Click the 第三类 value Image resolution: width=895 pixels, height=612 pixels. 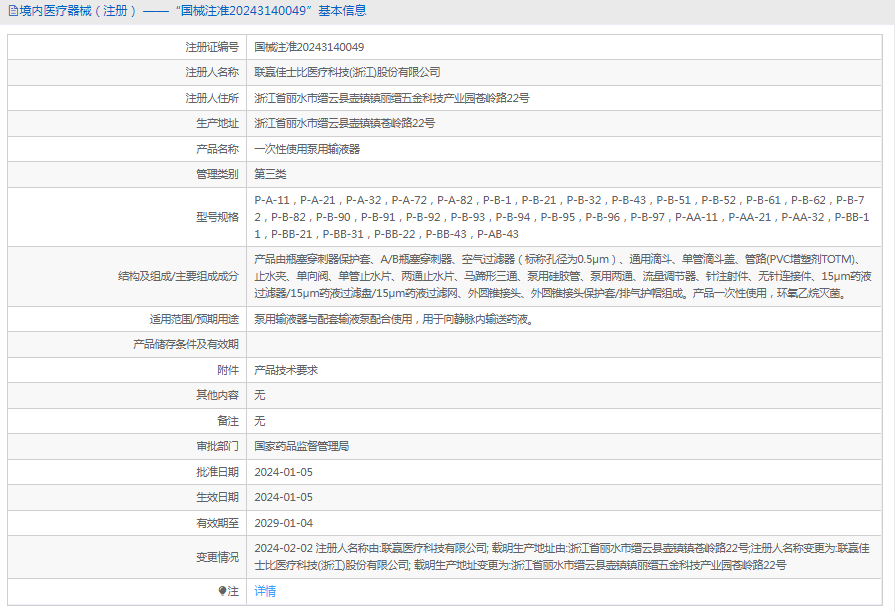click(x=270, y=174)
